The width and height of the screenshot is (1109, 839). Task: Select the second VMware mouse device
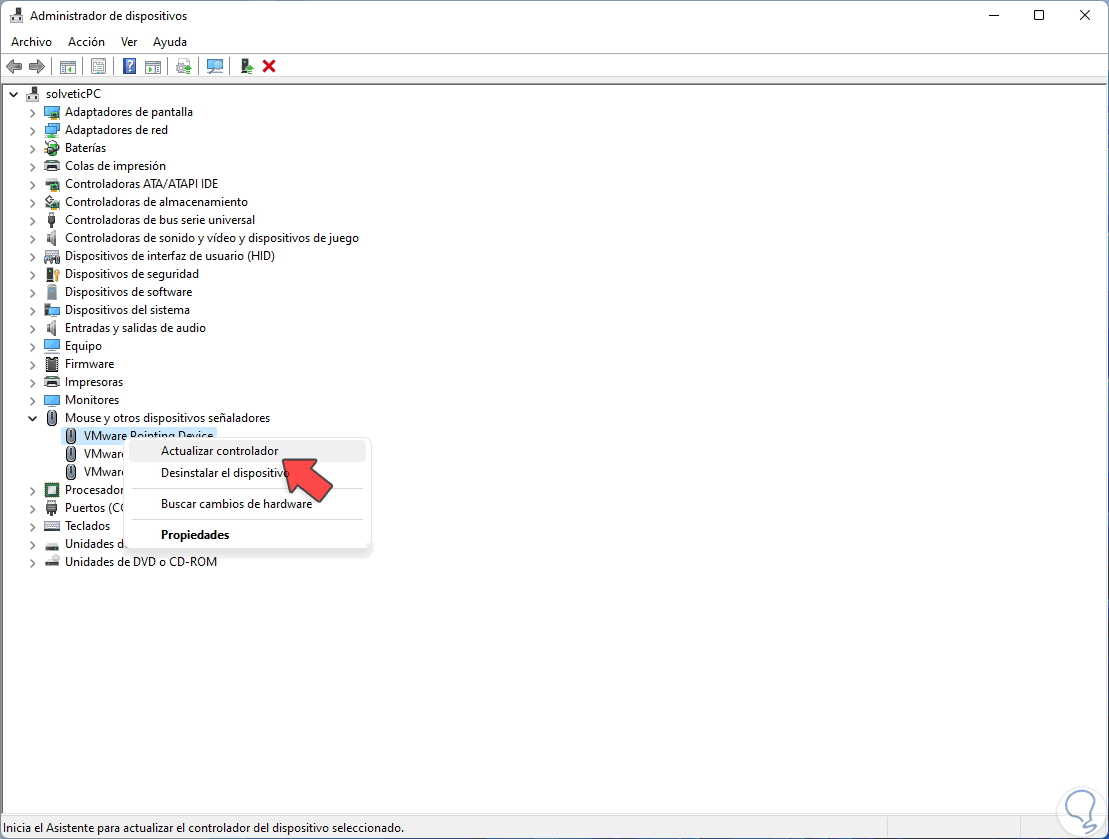pos(103,453)
